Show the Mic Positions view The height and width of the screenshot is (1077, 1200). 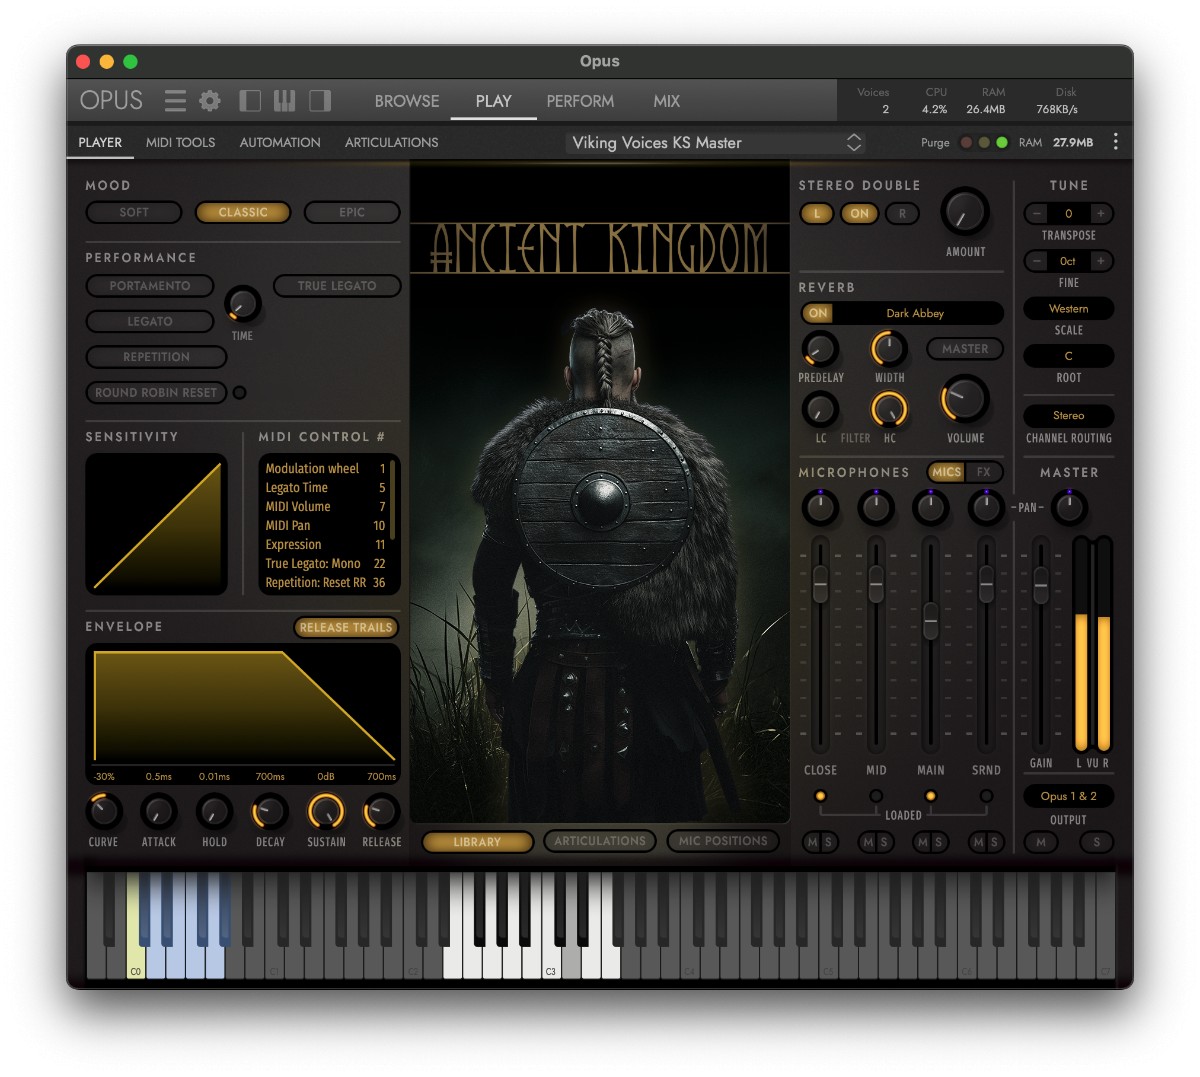723,841
